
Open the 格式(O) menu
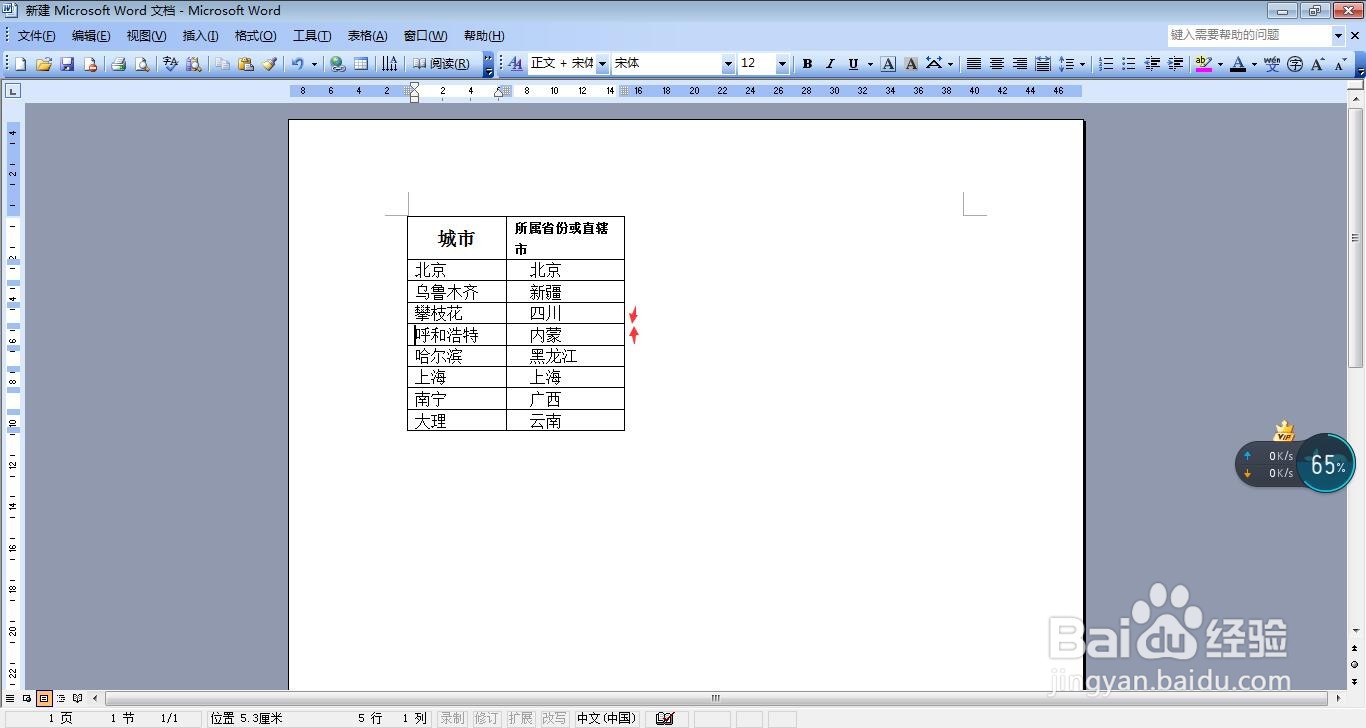pyautogui.click(x=255, y=36)
